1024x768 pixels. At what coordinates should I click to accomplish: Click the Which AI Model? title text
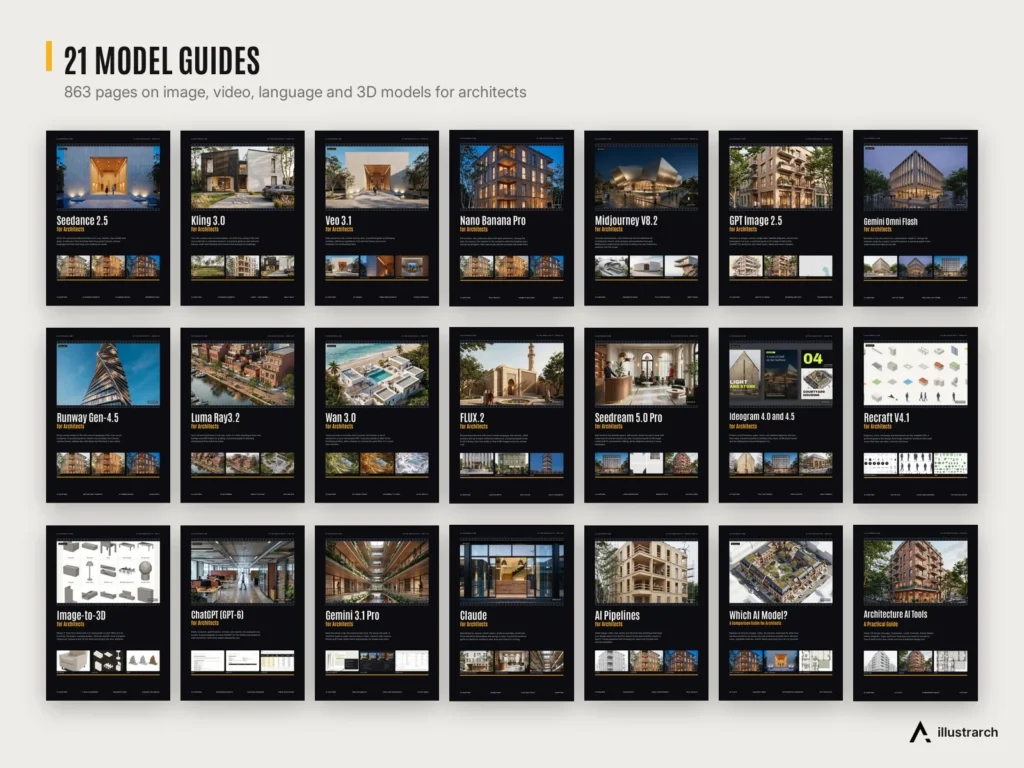coord(758,615)
